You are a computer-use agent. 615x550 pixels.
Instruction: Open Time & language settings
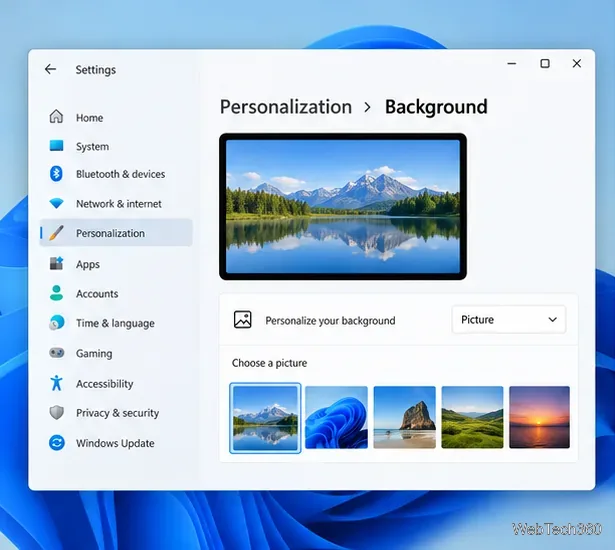[115, 323]
